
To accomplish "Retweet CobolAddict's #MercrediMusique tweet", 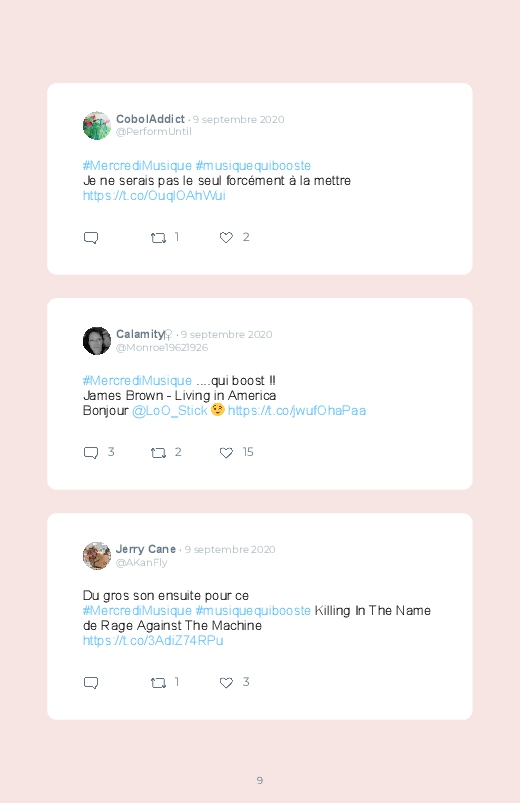I will coord(158,238).
